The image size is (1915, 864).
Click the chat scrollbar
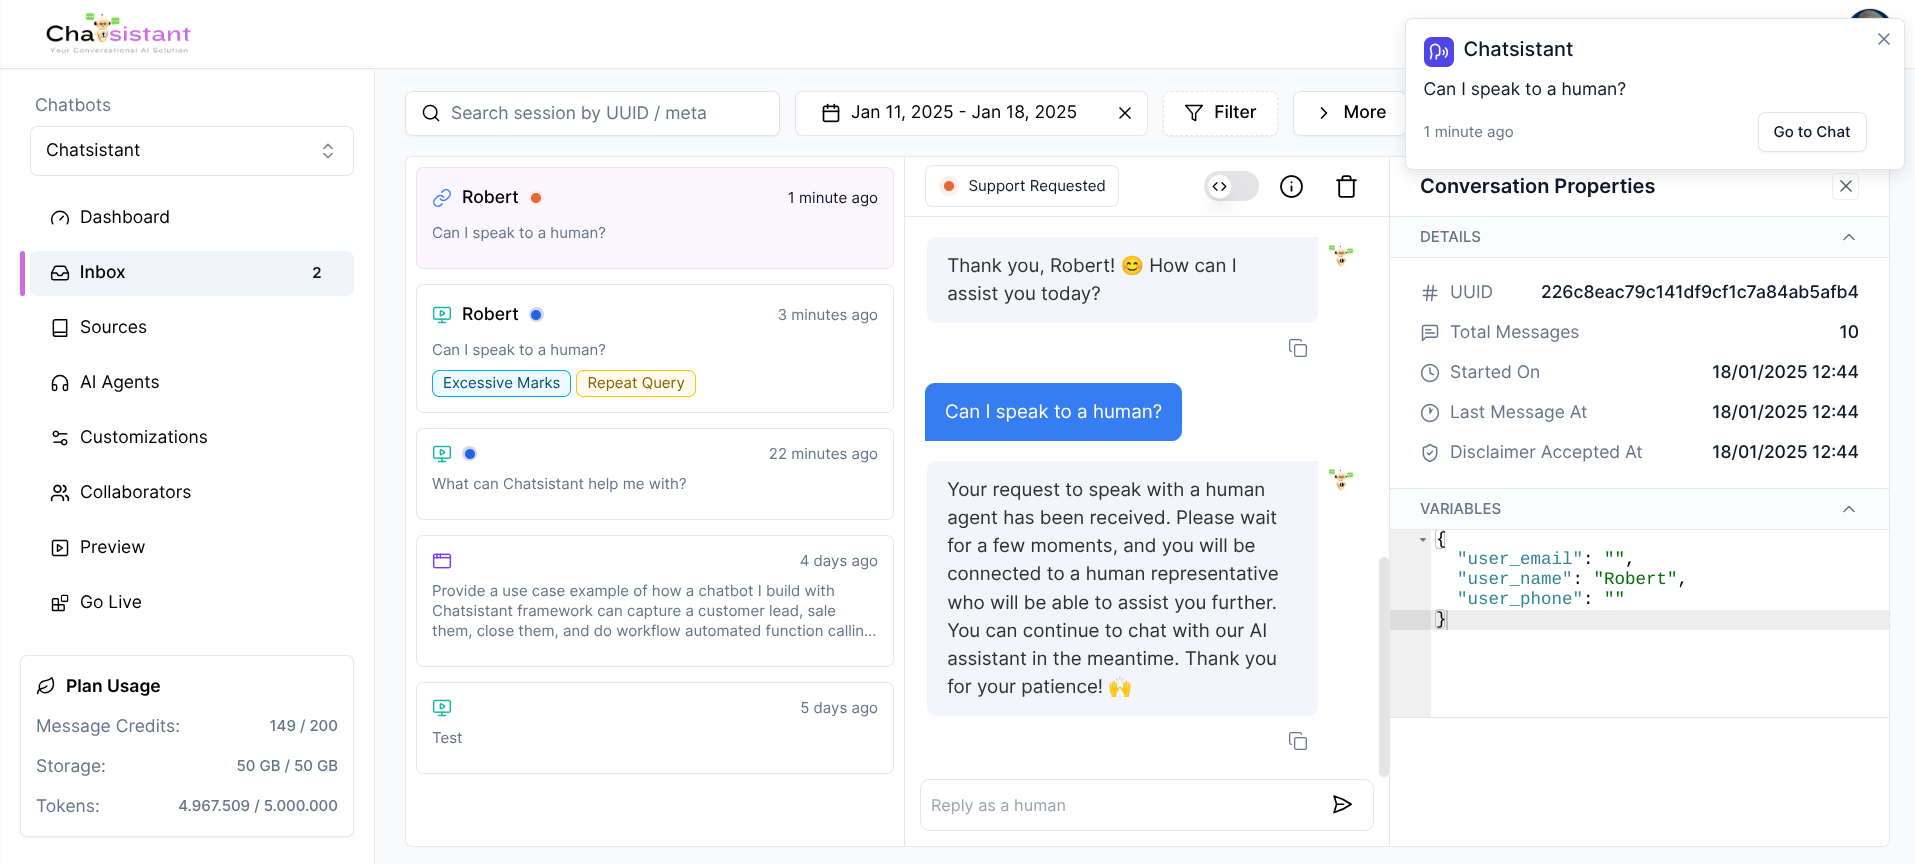pos(1384,666)
